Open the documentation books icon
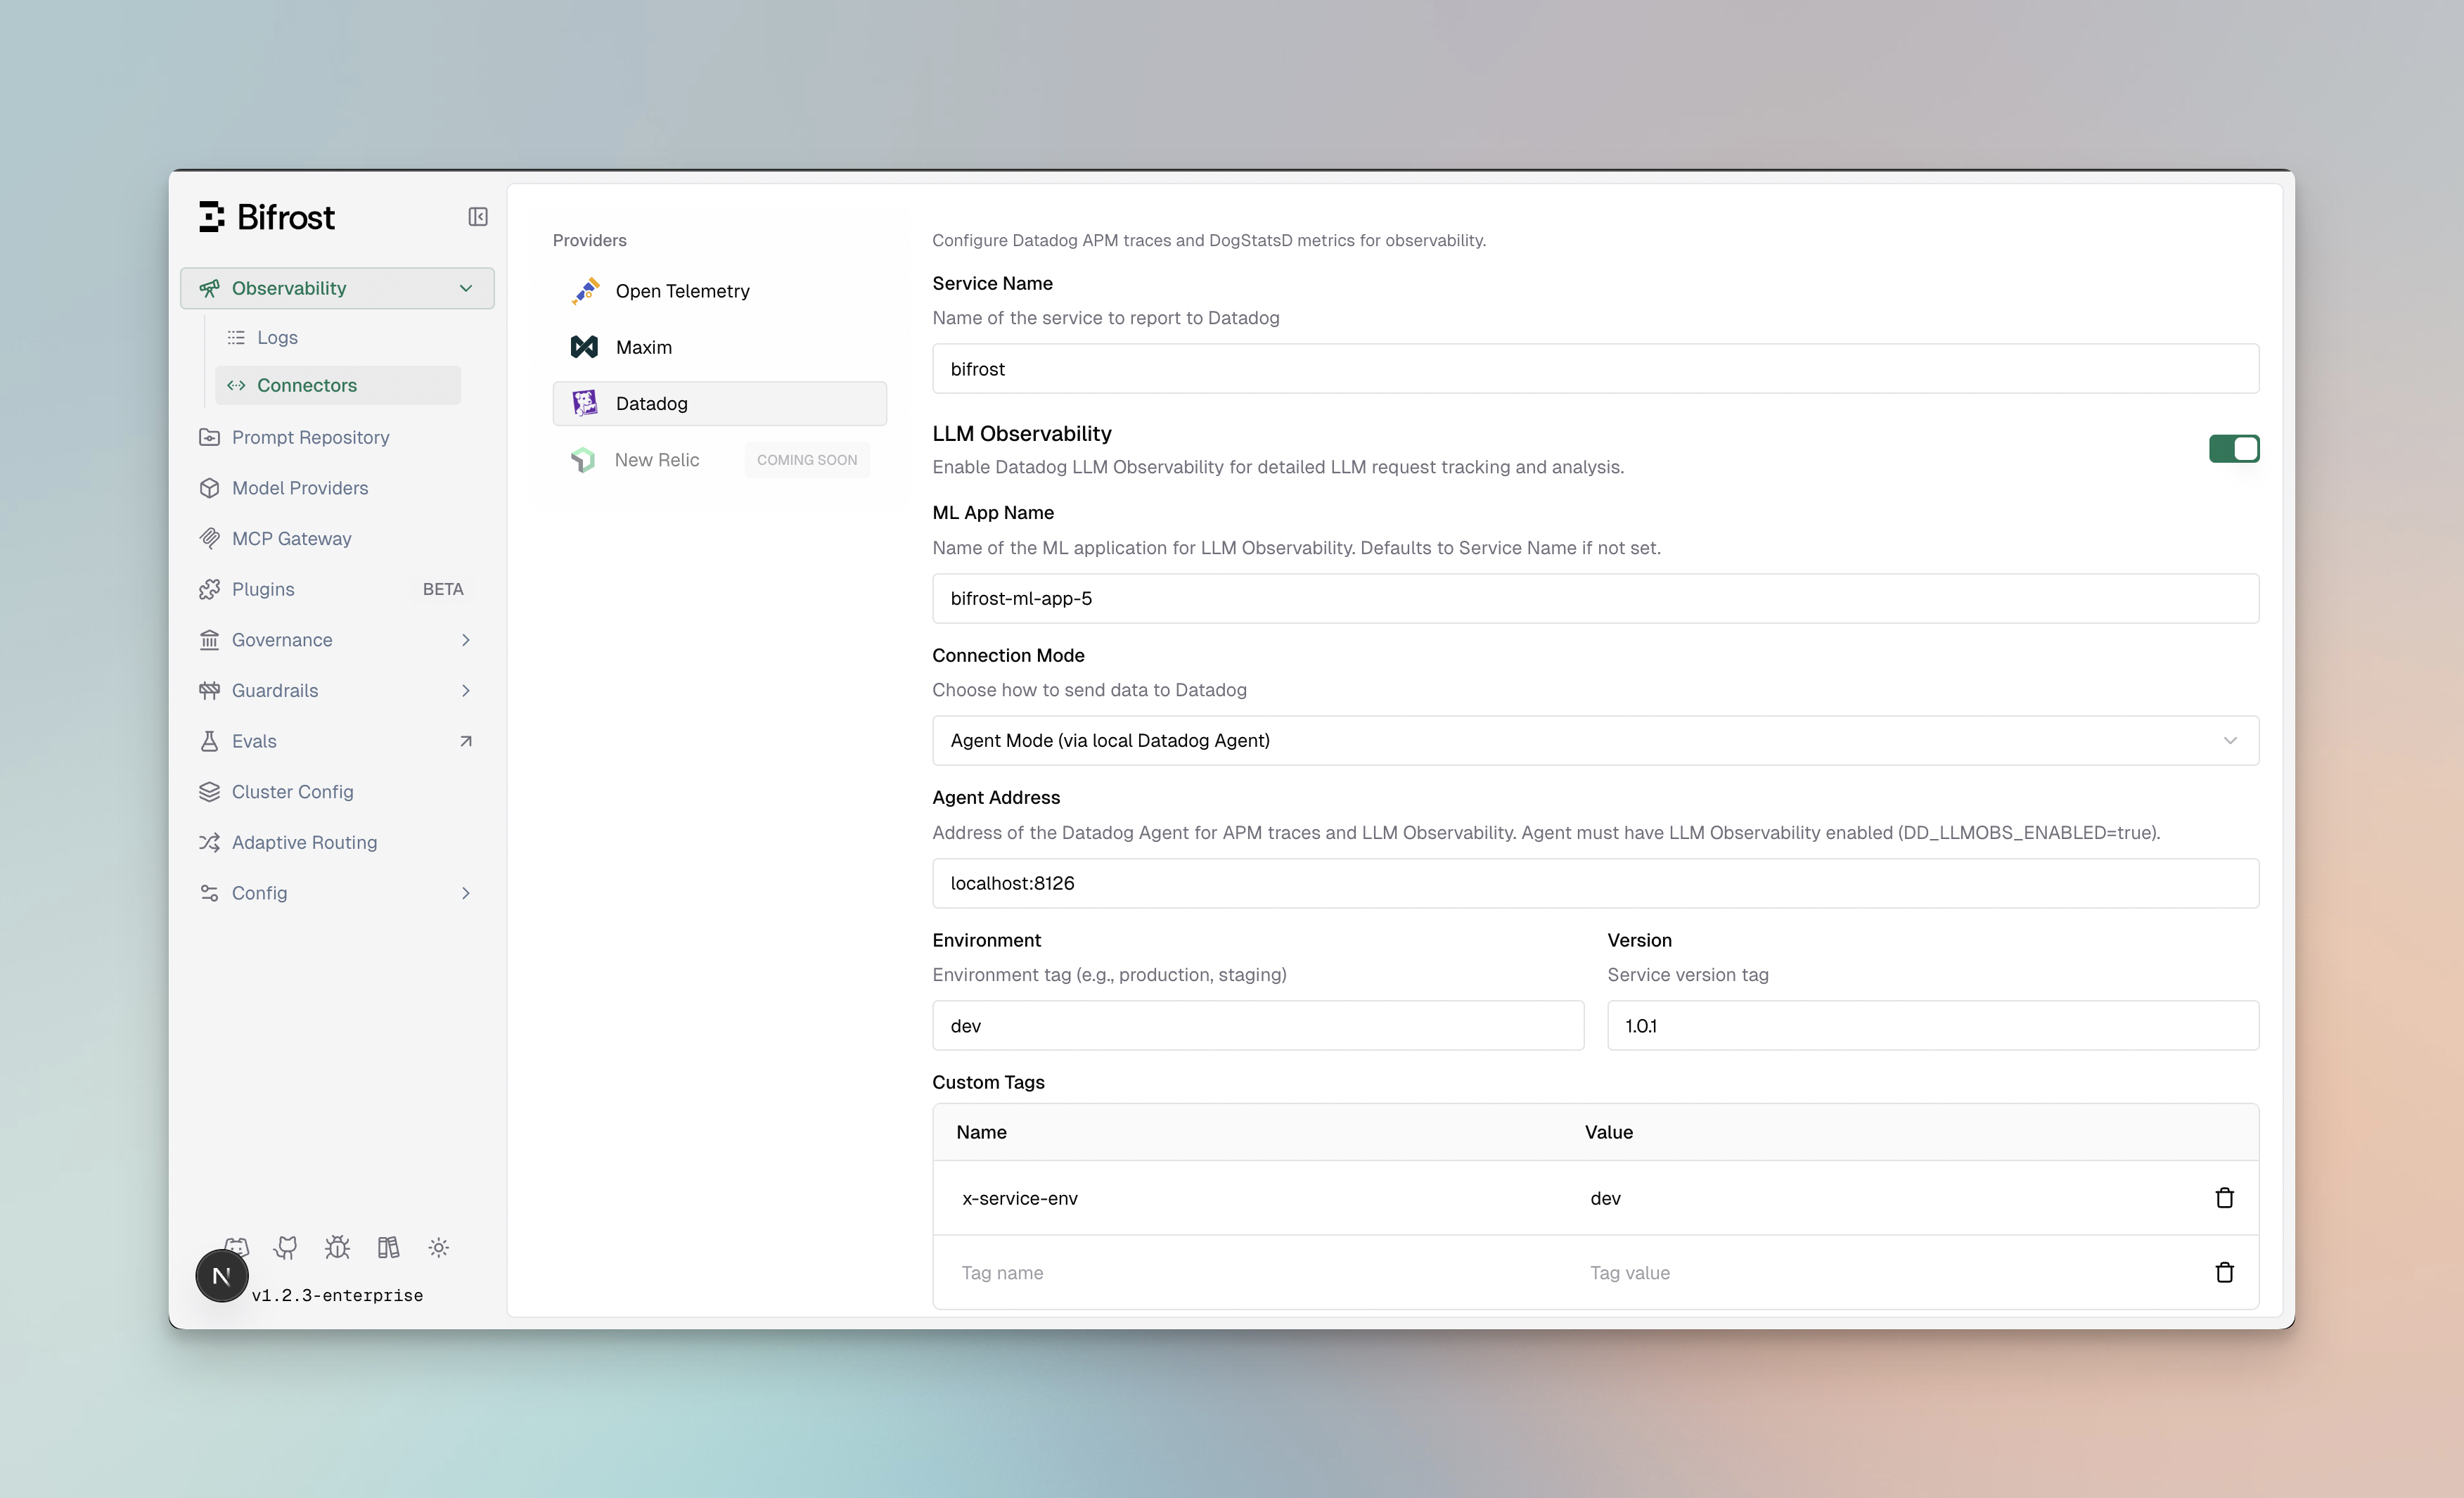Image resolution: width=2464 pixels, height=1498 pixels. [388, 1247]
